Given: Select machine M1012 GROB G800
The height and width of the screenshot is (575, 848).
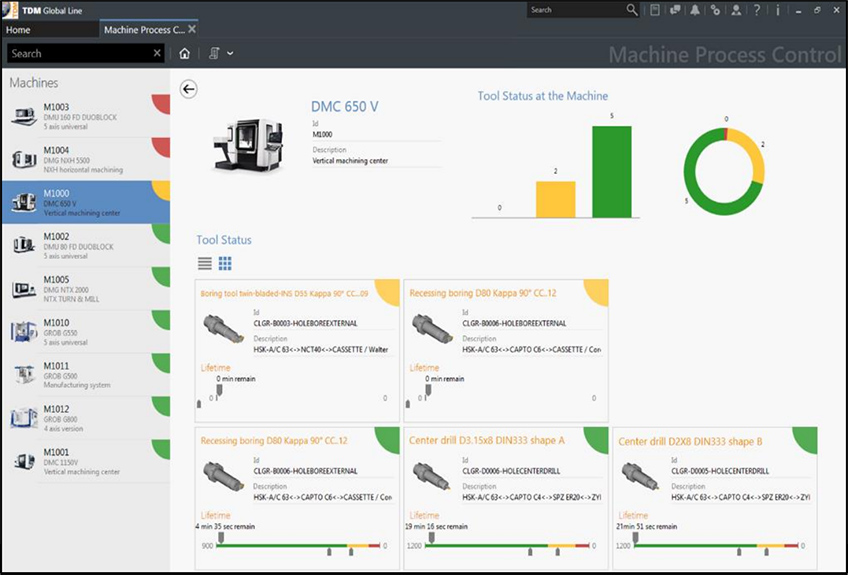Looking at the screenshot, I should pos(86,418).
